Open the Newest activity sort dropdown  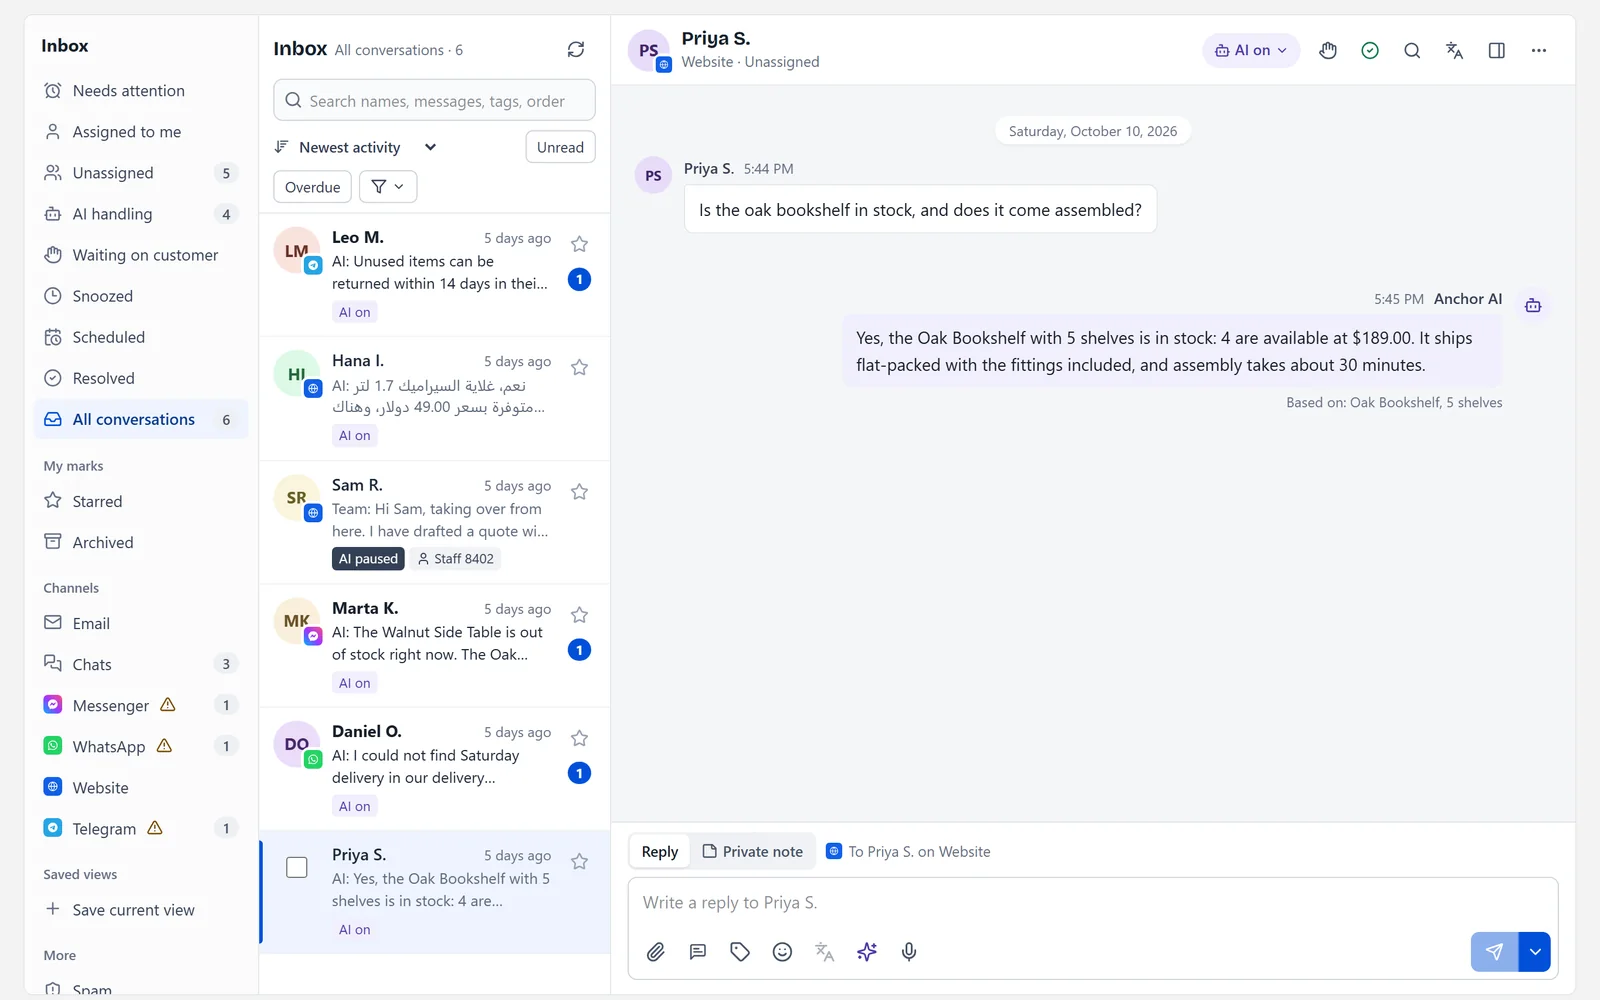tap(356, 147)
